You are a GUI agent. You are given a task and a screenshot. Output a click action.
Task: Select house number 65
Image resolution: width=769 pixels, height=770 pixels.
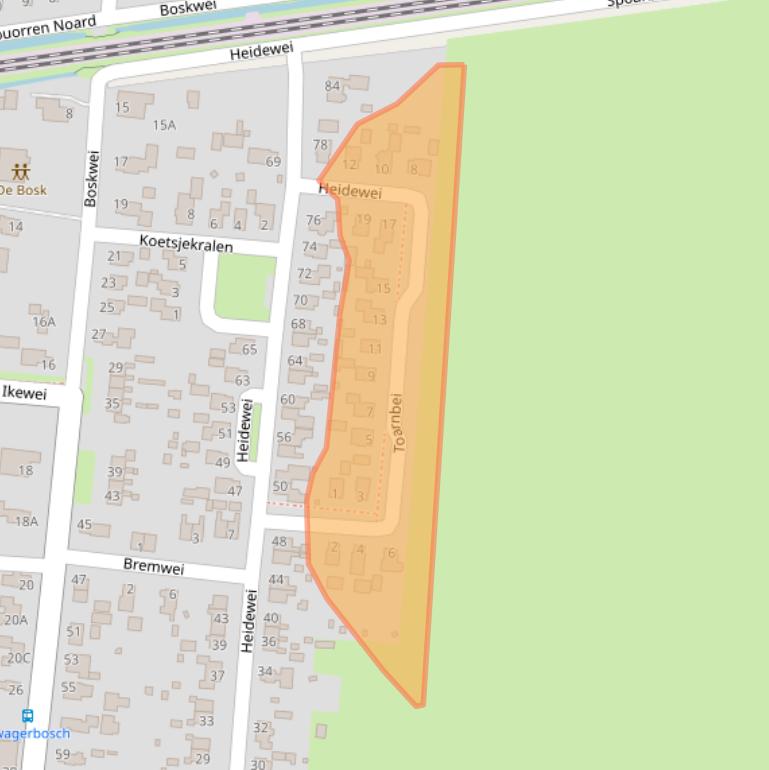(x=249, y=349)
